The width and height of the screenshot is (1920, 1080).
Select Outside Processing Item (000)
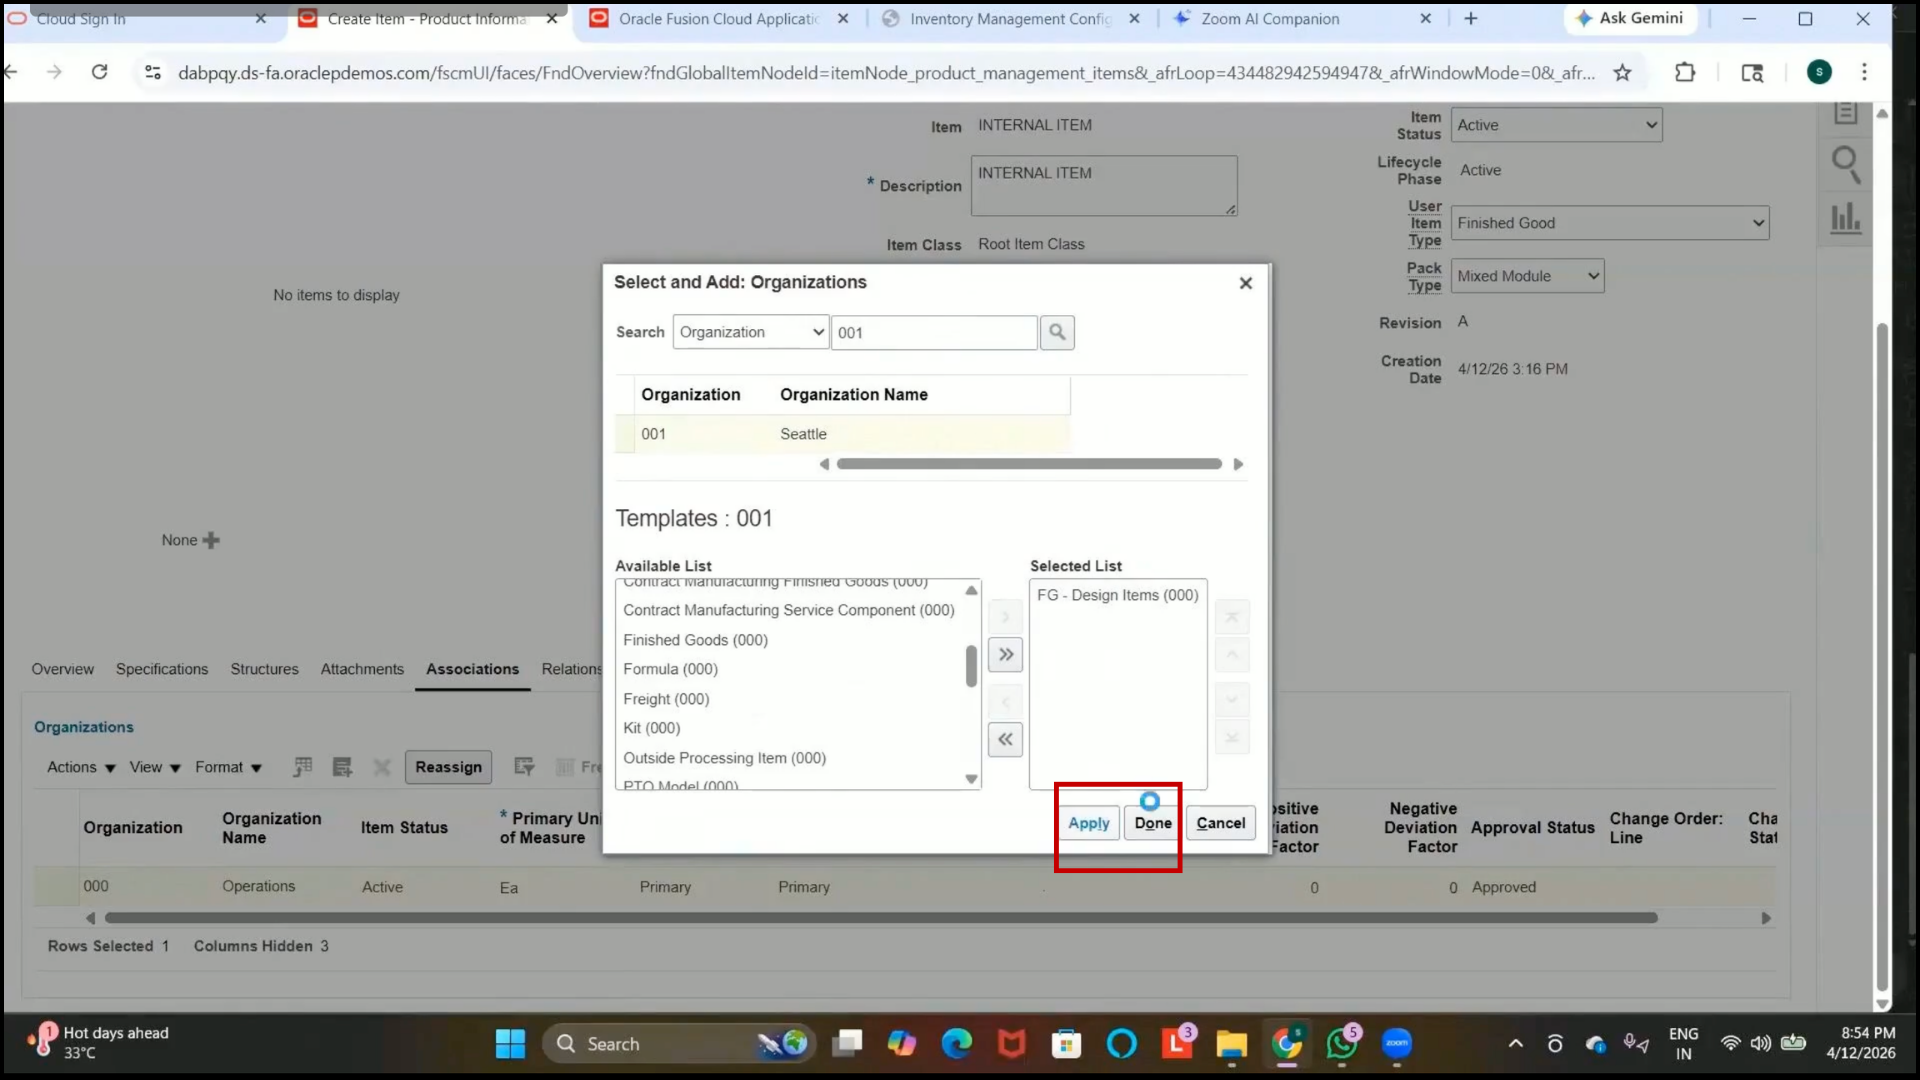pos(724,758)
